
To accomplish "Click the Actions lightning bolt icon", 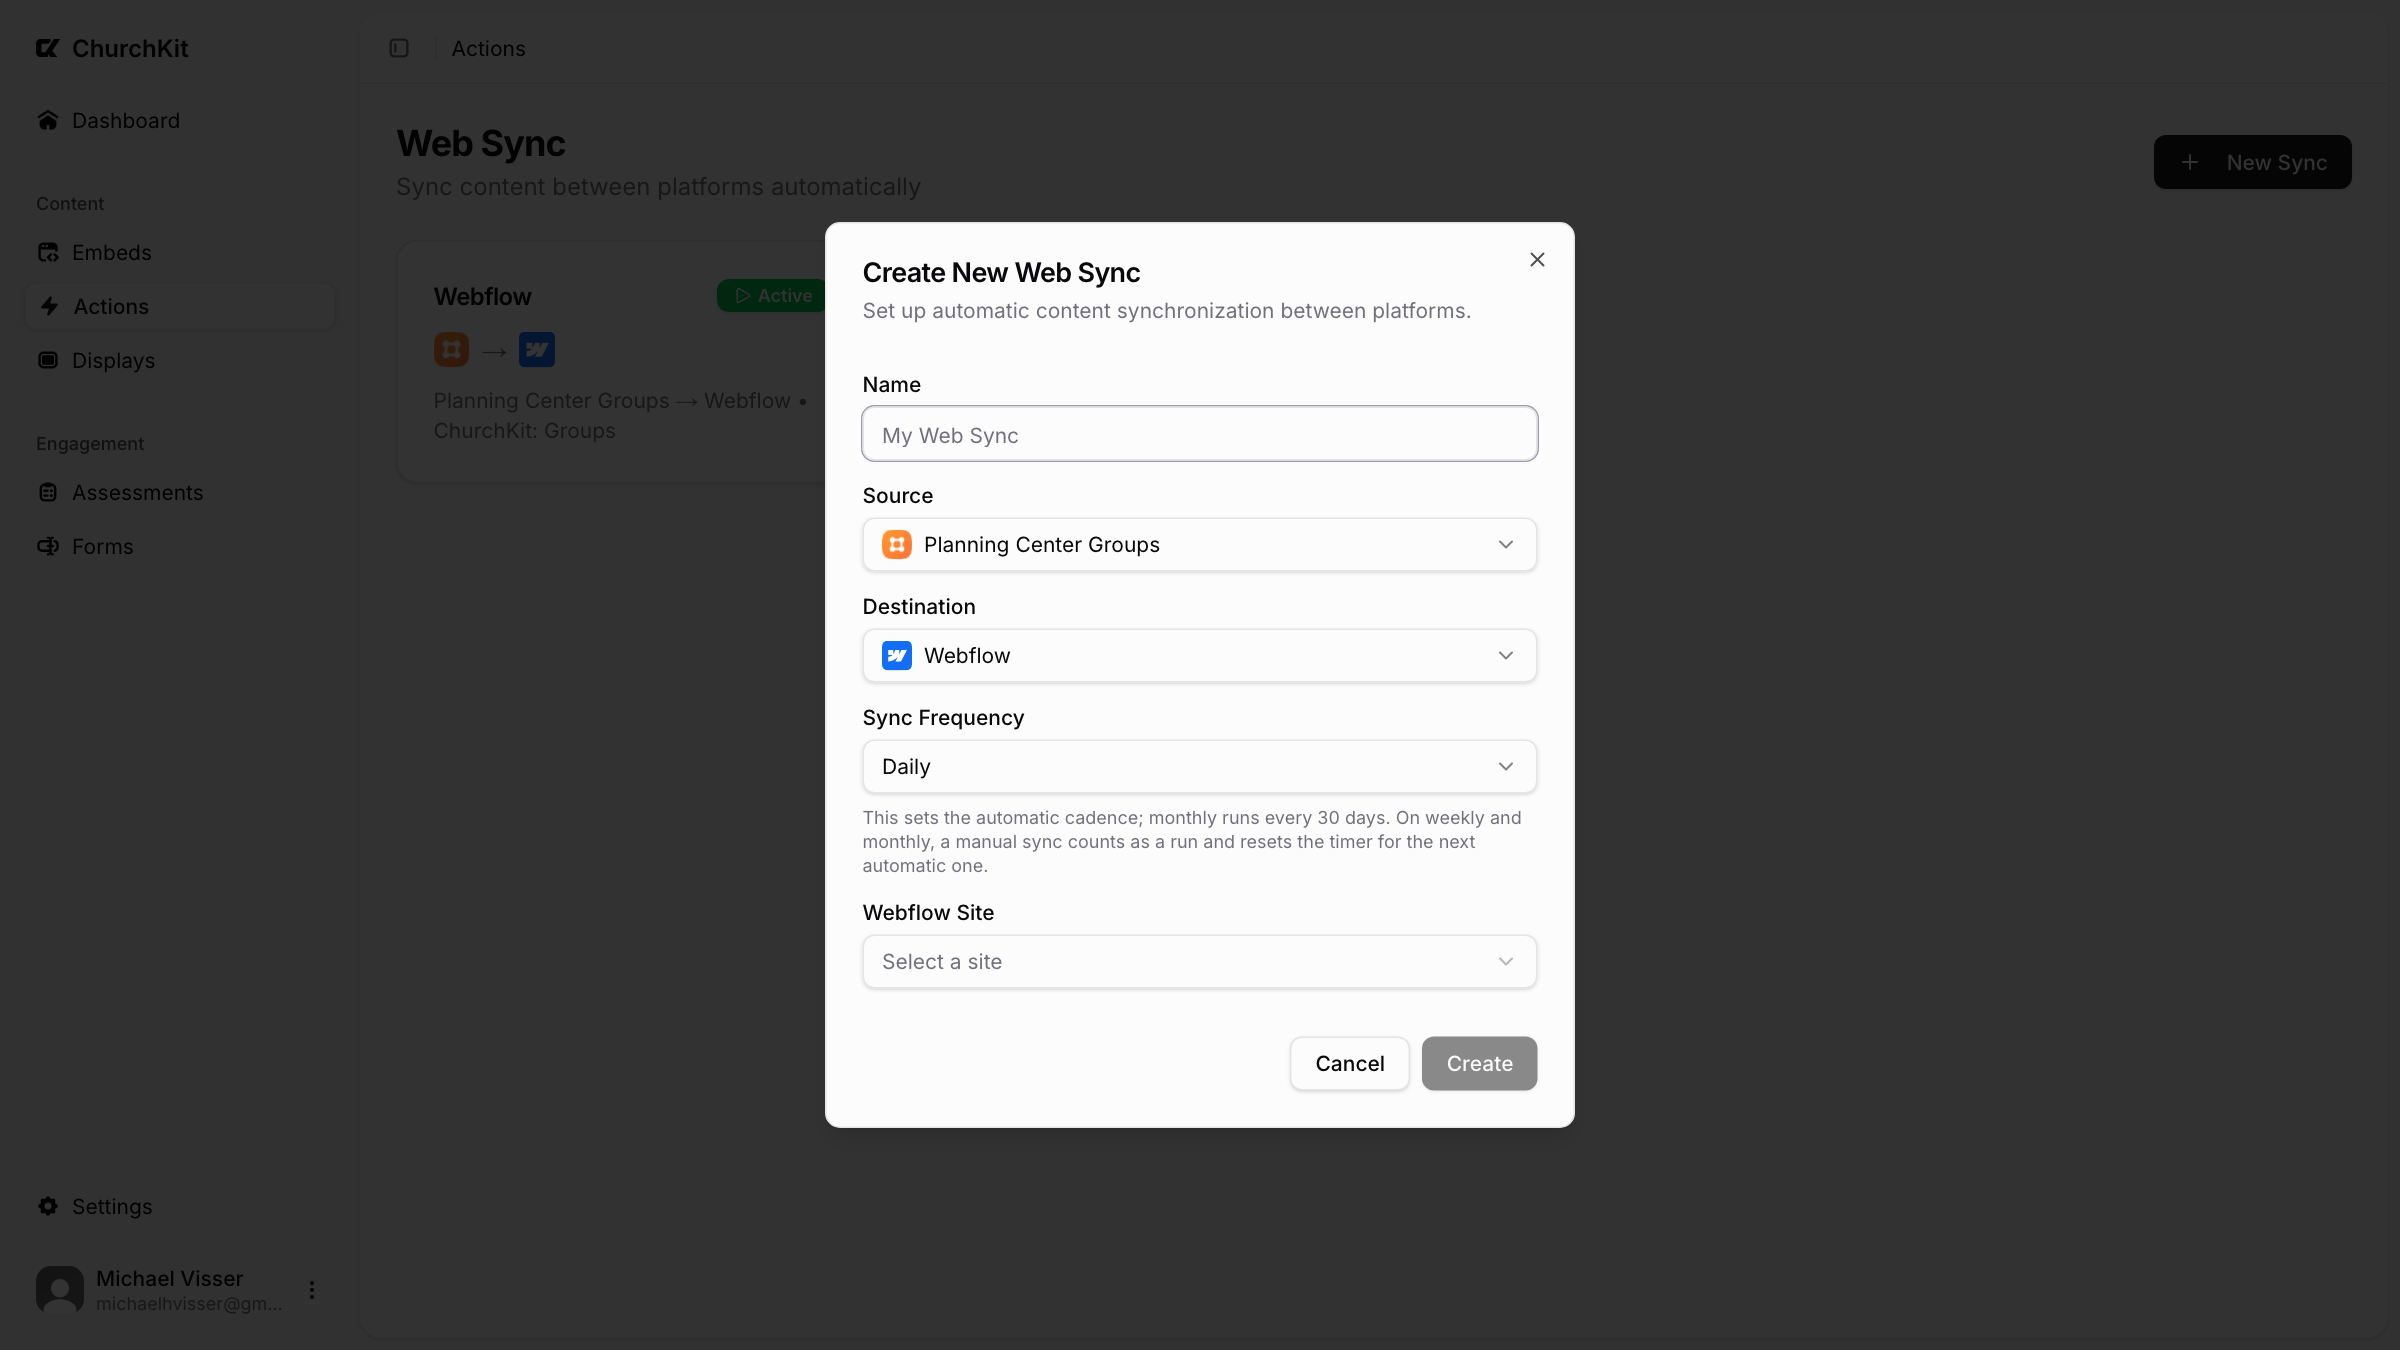I will coord(49,306).
